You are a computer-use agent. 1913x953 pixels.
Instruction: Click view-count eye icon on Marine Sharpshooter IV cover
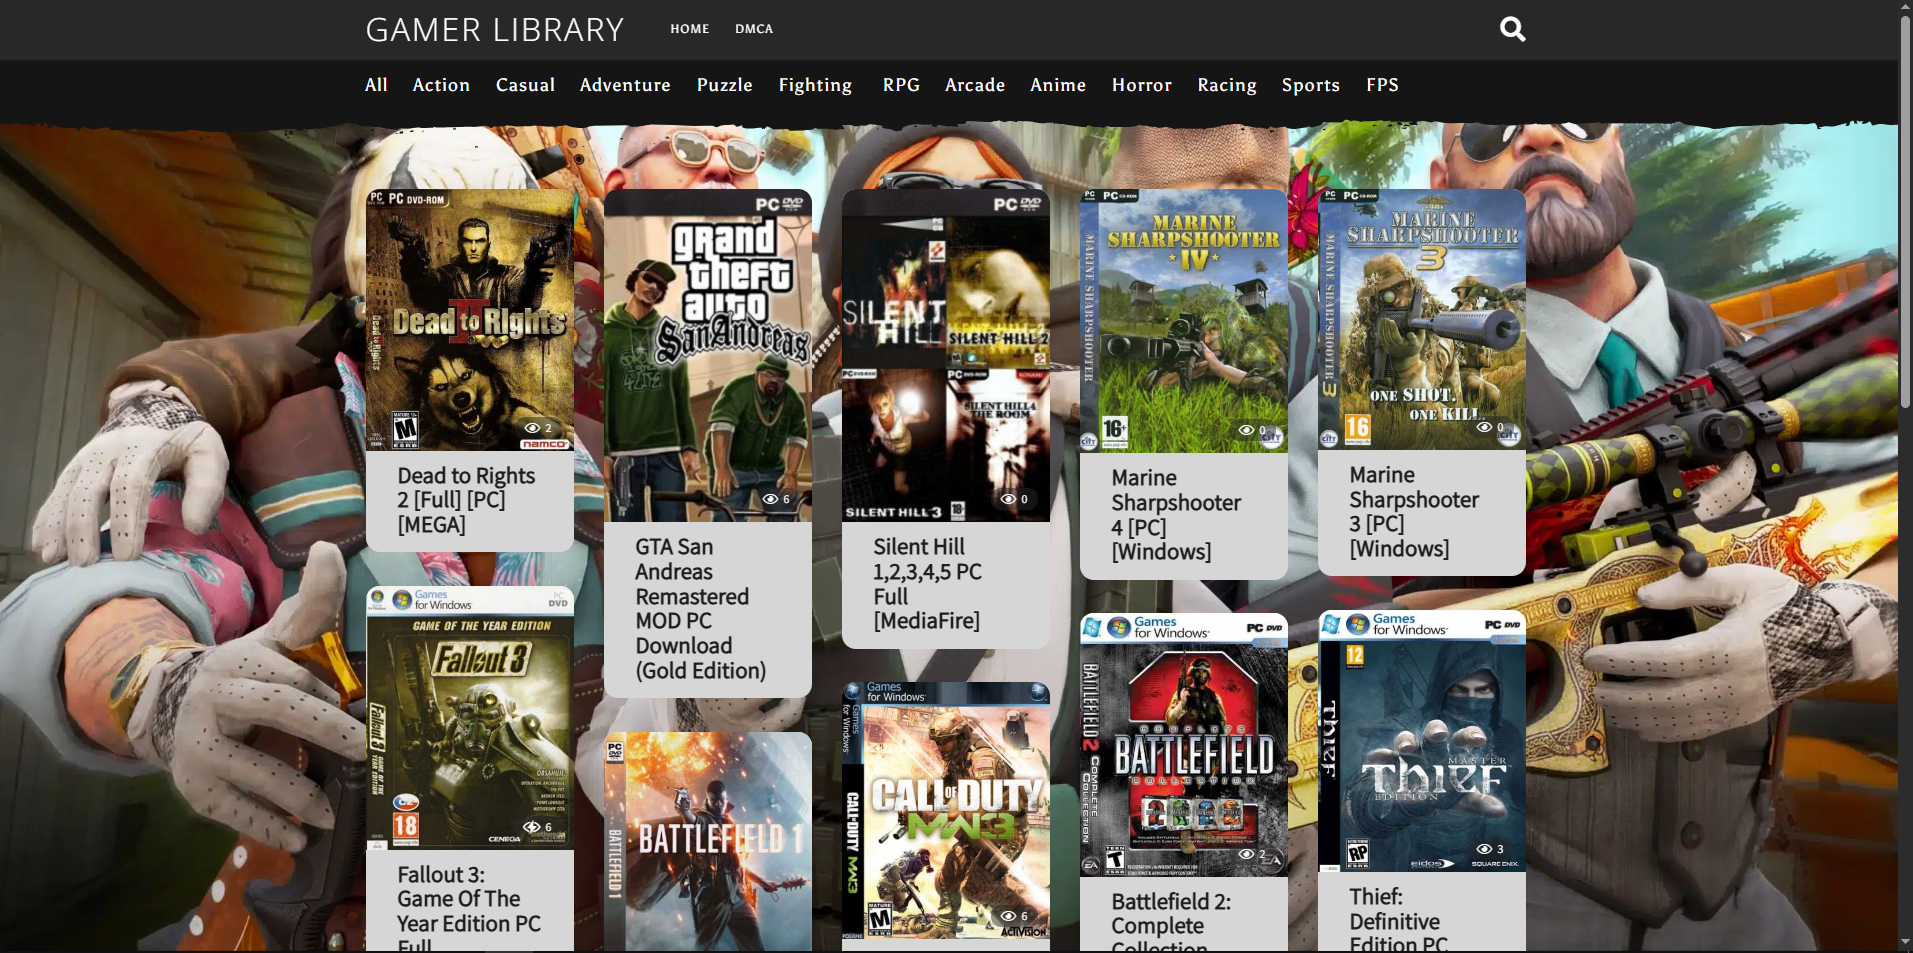1246,430
